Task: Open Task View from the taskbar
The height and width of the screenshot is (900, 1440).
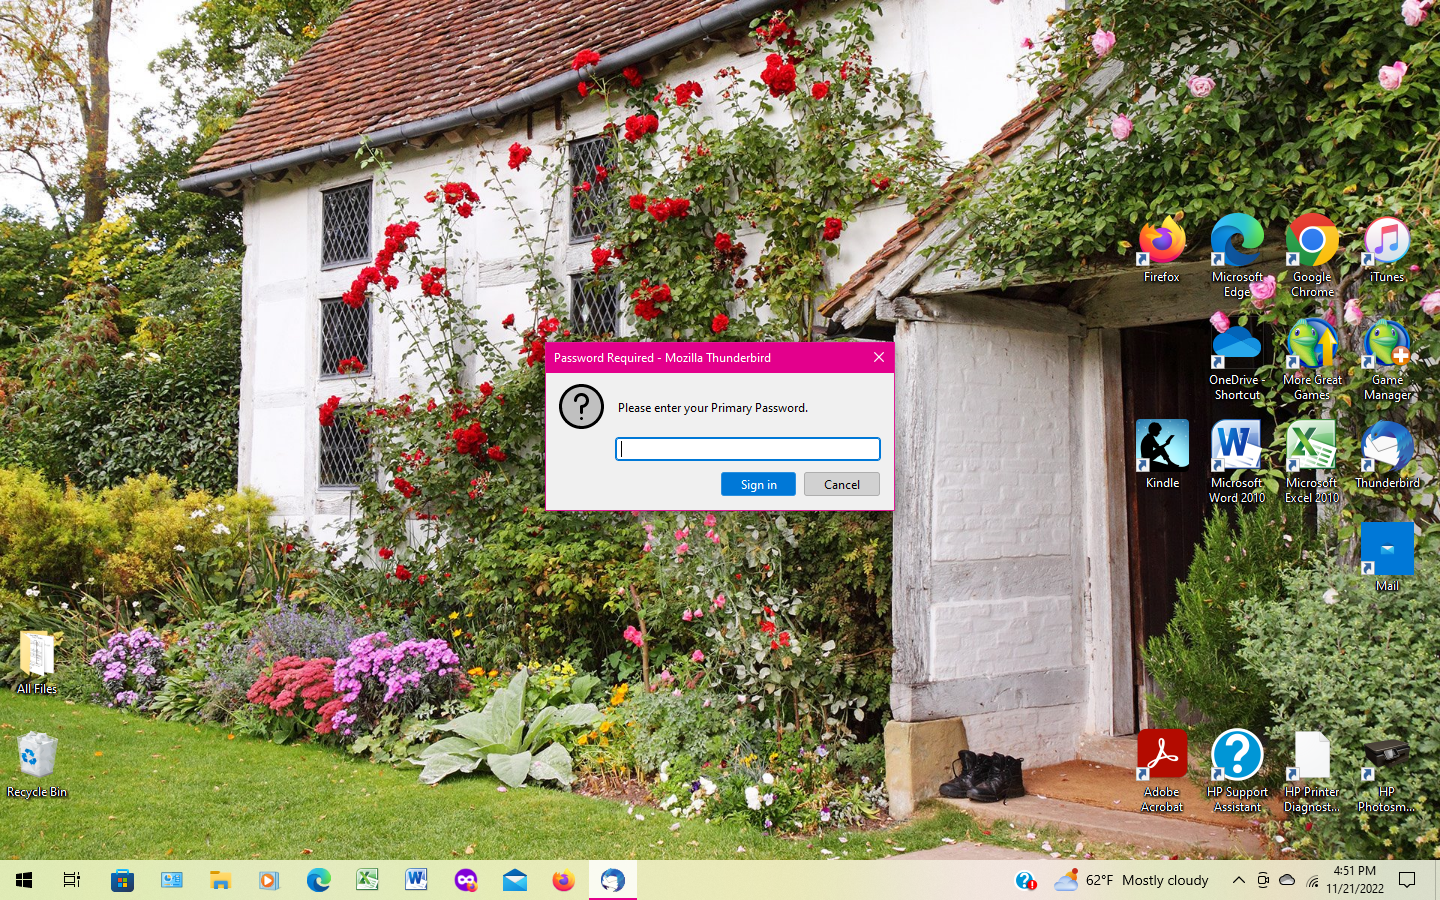Action: point(72,880)
